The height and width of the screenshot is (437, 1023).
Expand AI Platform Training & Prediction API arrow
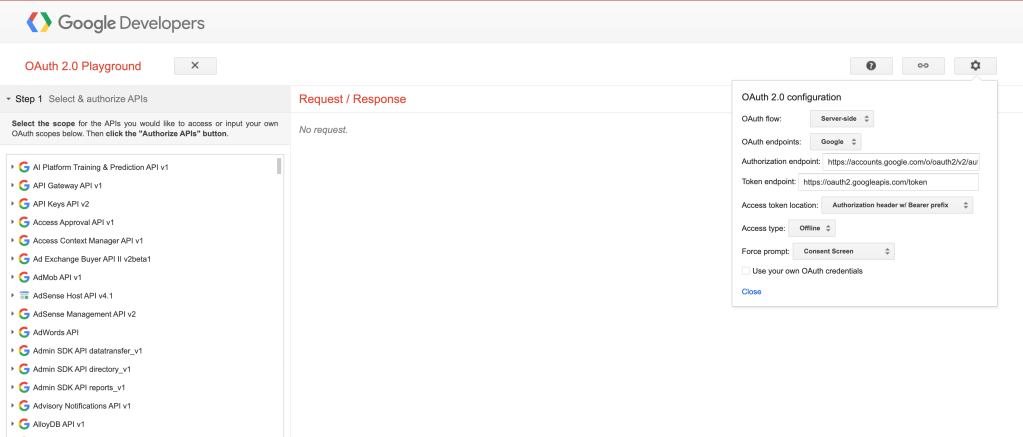12,167
